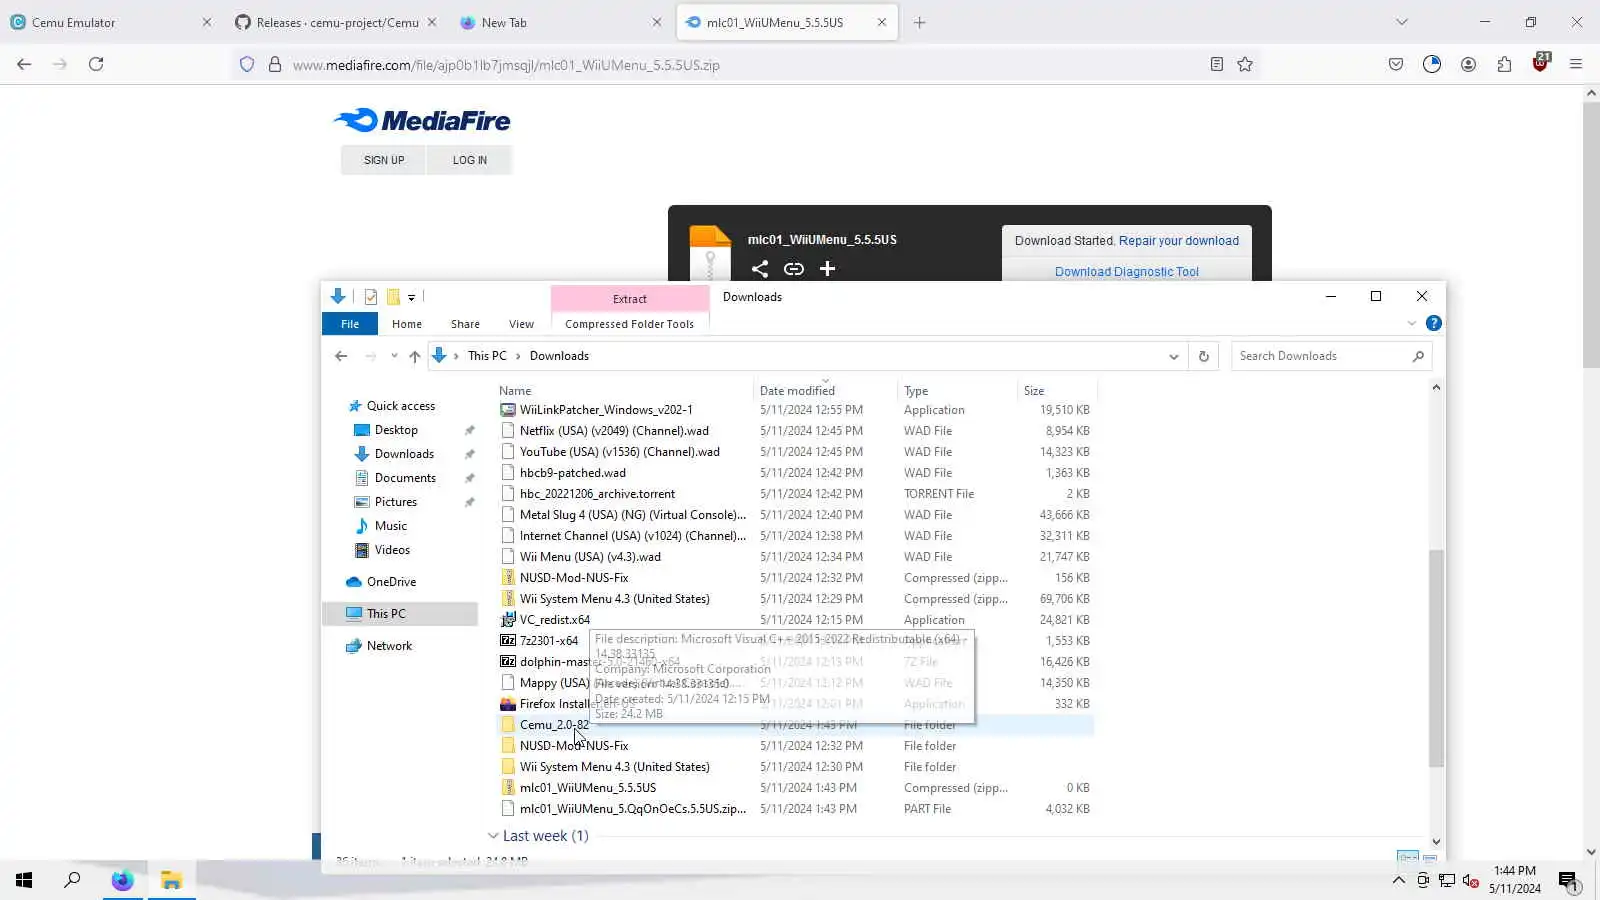Click in the Search Downloads field
Viewport: 1600px width, 900px height.
[x=1323, y=356]
